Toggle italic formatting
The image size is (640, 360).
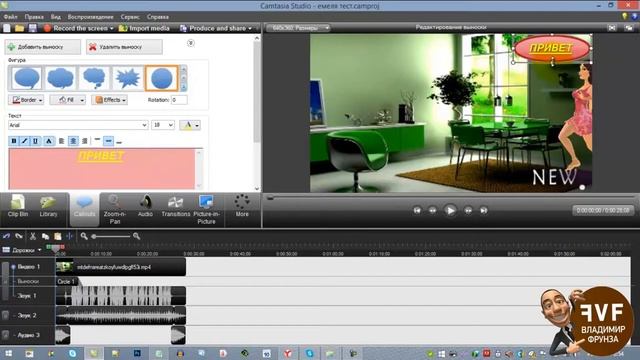pos(24,141)
